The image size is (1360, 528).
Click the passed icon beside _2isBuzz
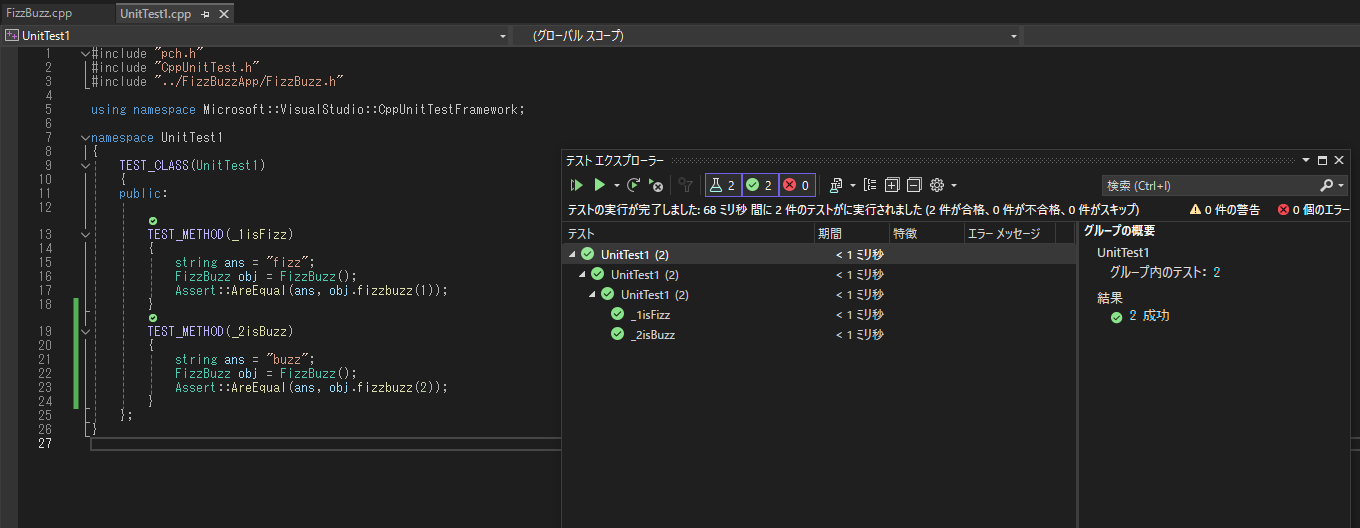coord(617,334)
